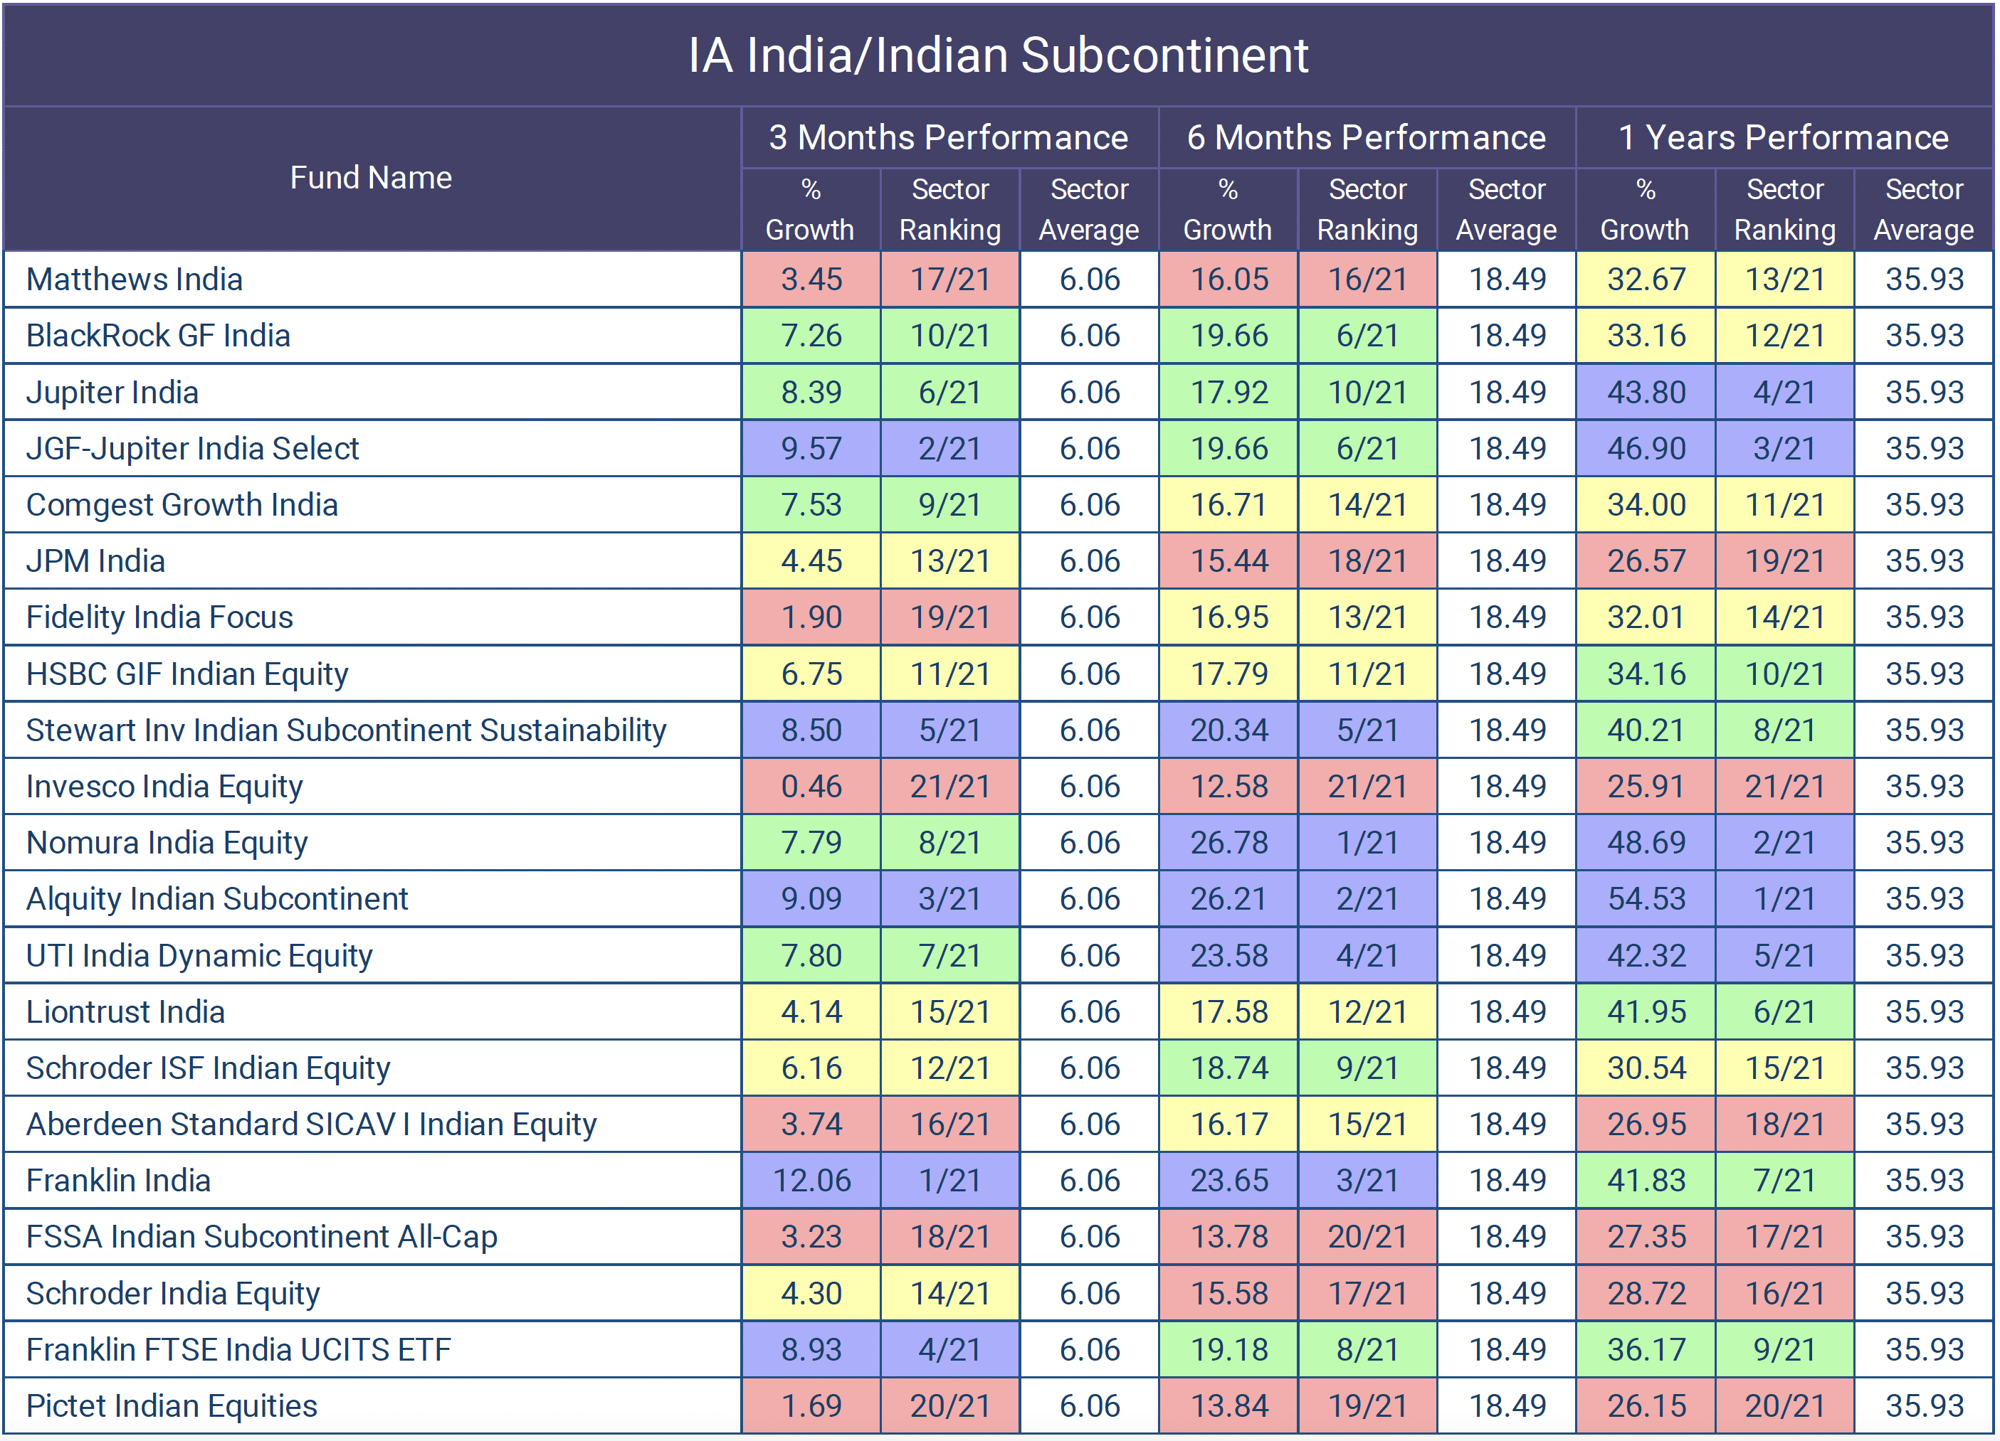The image size is (2000, 1441).
Task: Click UTI India Dynamic Equity 3-month growth 7.80
Action: coord(811,955)
